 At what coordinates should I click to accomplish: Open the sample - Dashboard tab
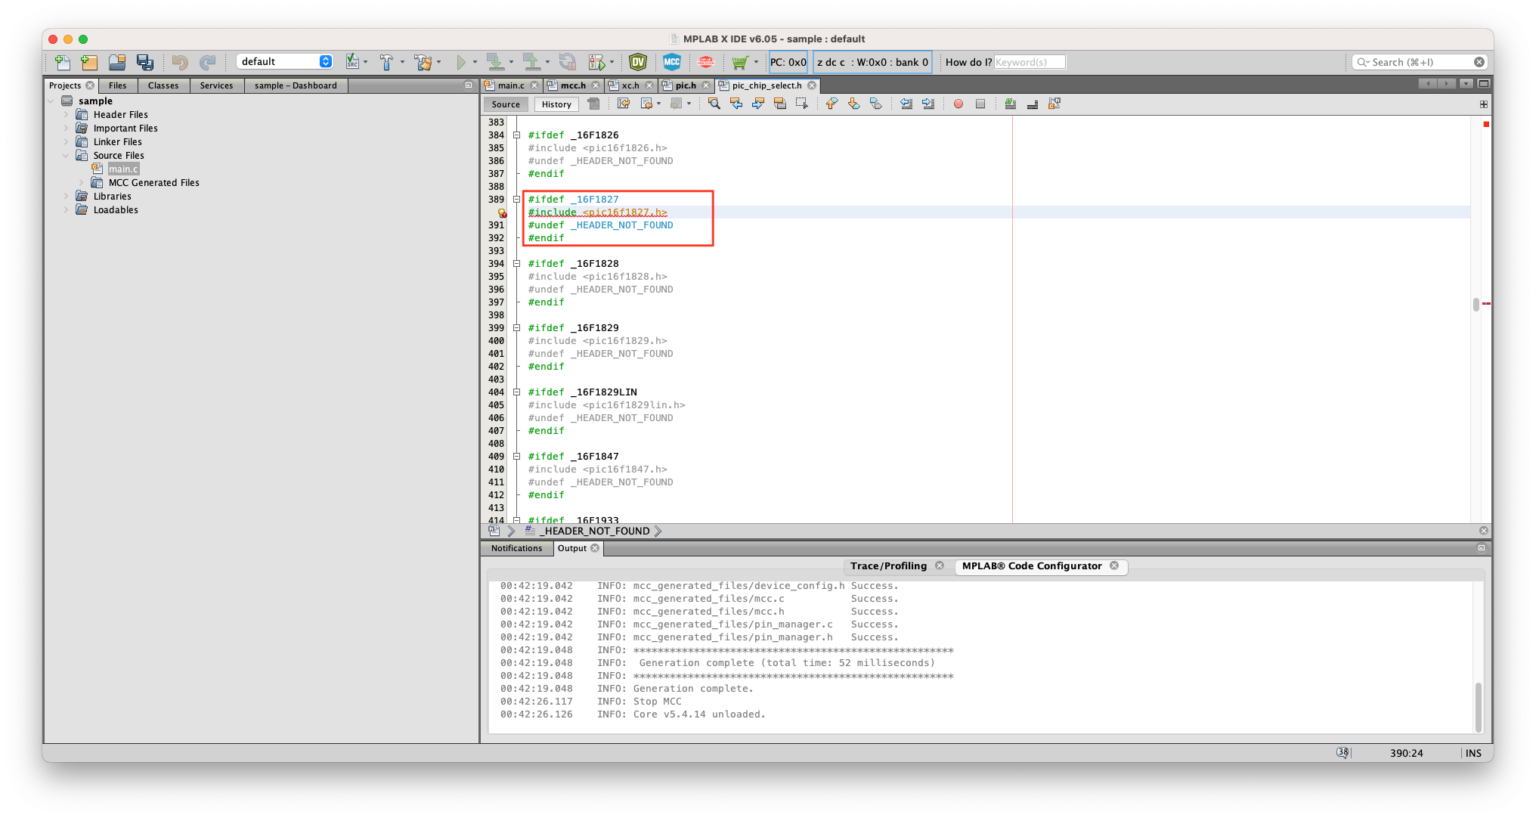pos(295,86)
